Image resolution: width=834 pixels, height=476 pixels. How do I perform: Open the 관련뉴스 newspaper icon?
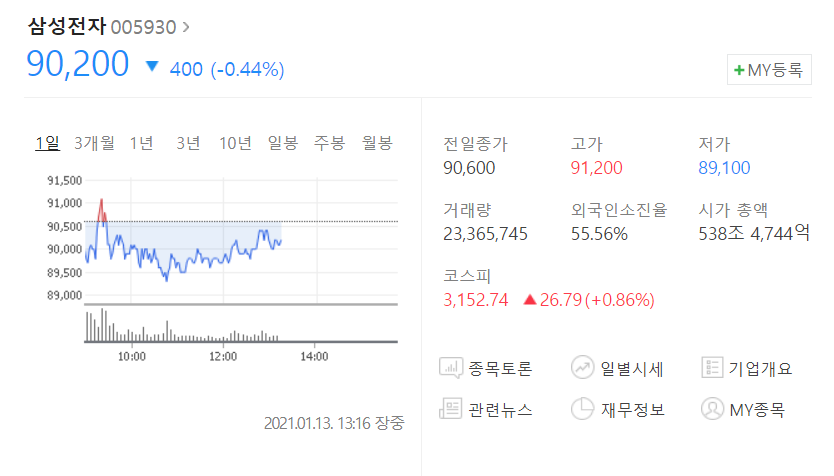click(x=450, y=408)
